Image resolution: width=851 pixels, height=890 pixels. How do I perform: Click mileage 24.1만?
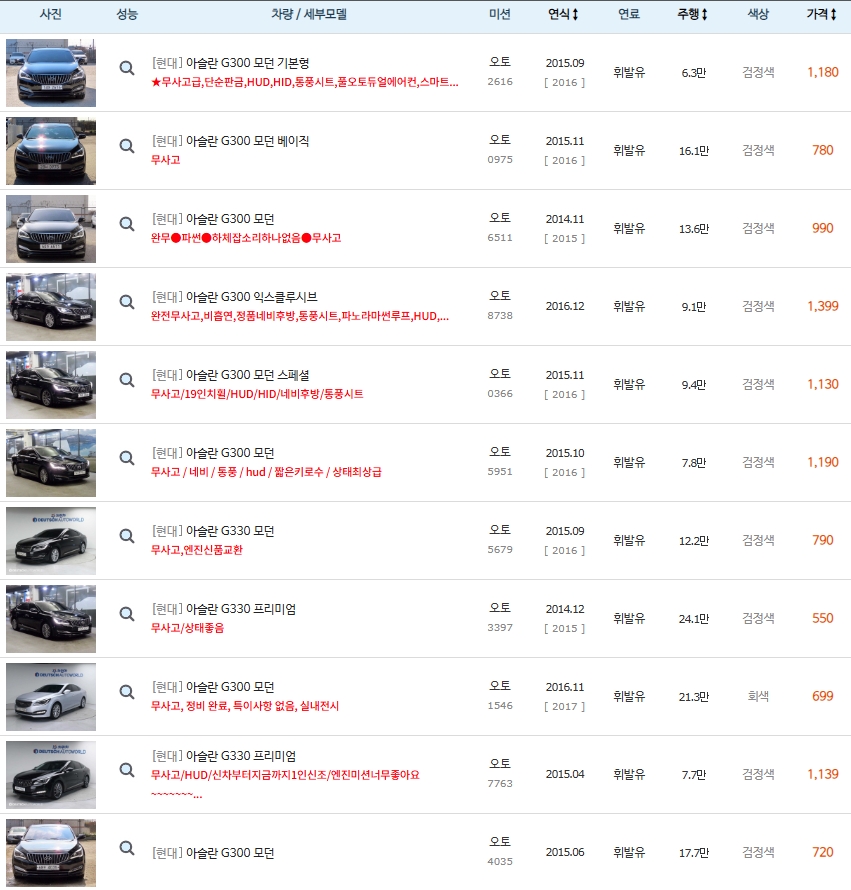coord(694,619)
